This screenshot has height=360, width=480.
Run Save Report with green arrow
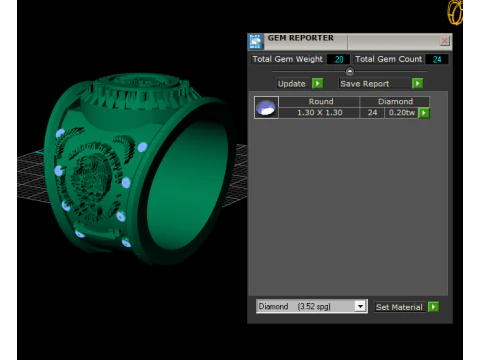point(418,83)
